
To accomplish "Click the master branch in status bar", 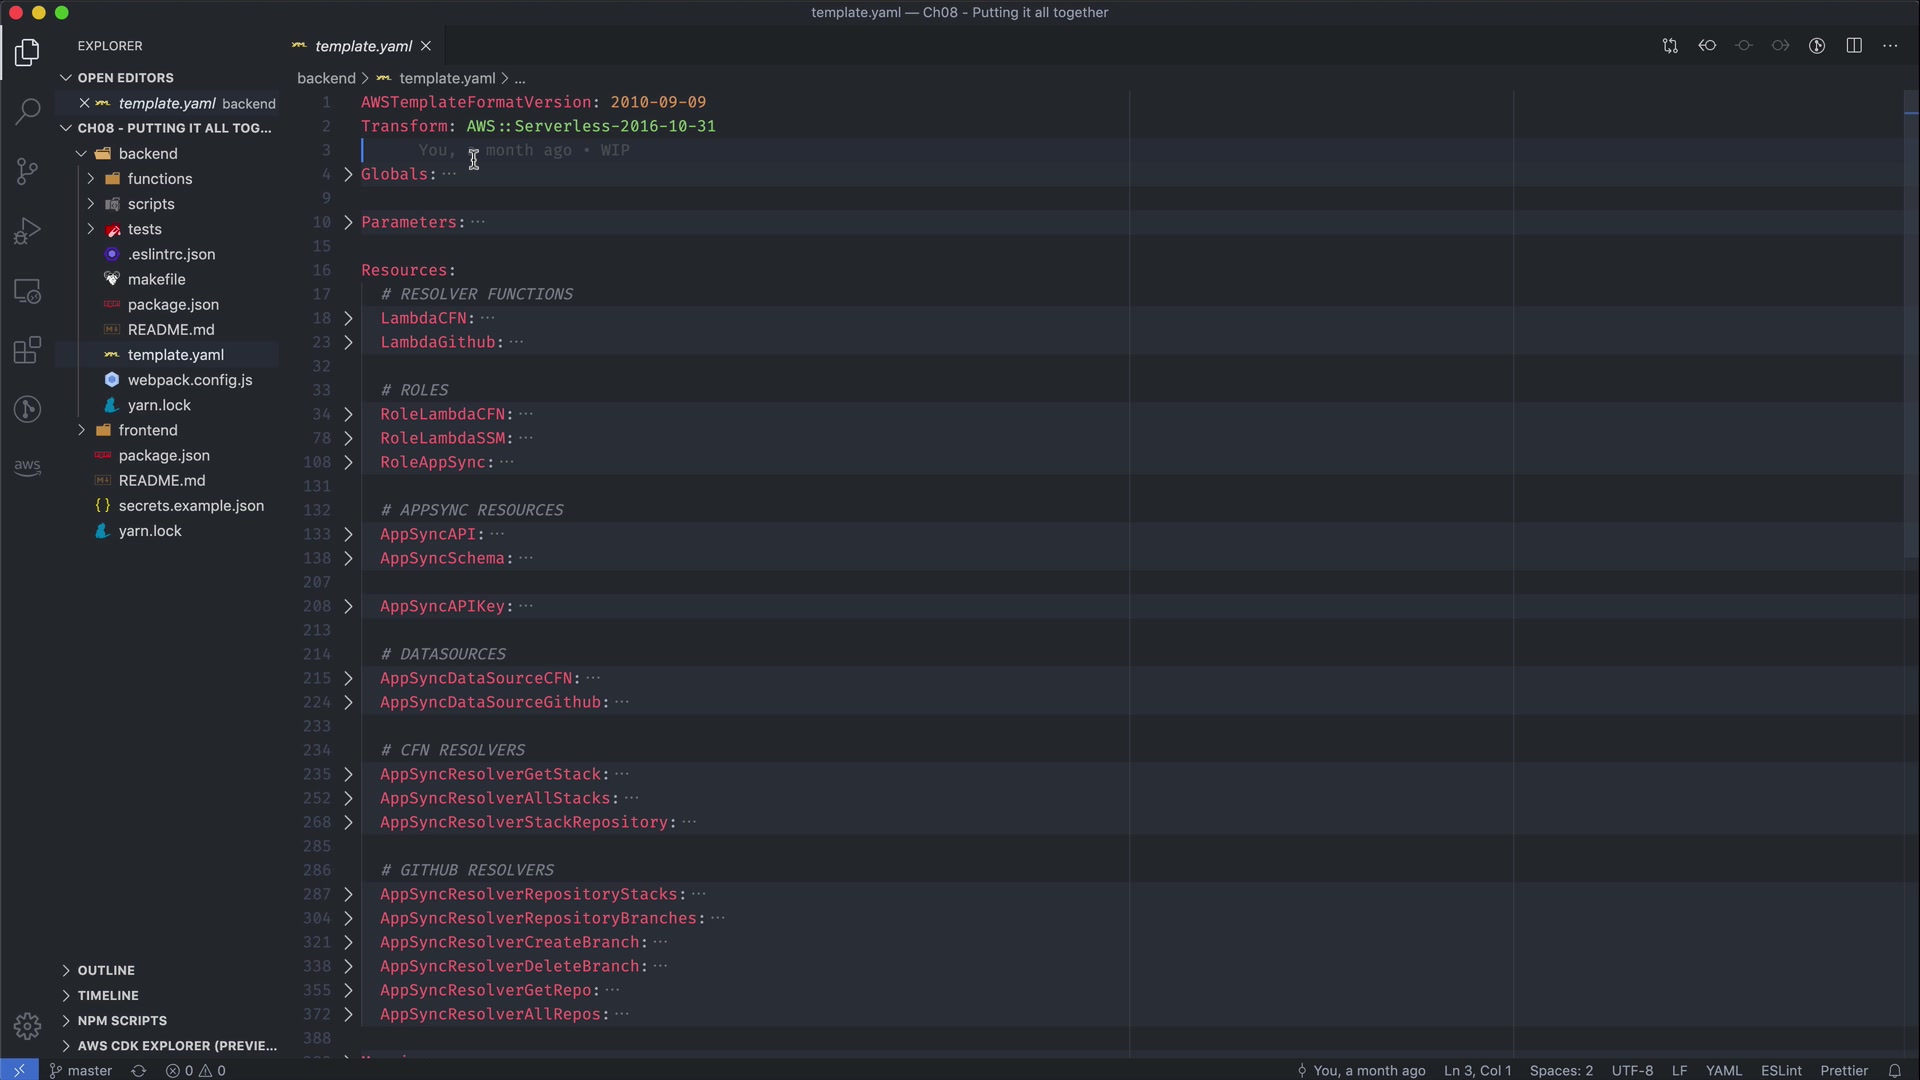I will point(82,1070).
